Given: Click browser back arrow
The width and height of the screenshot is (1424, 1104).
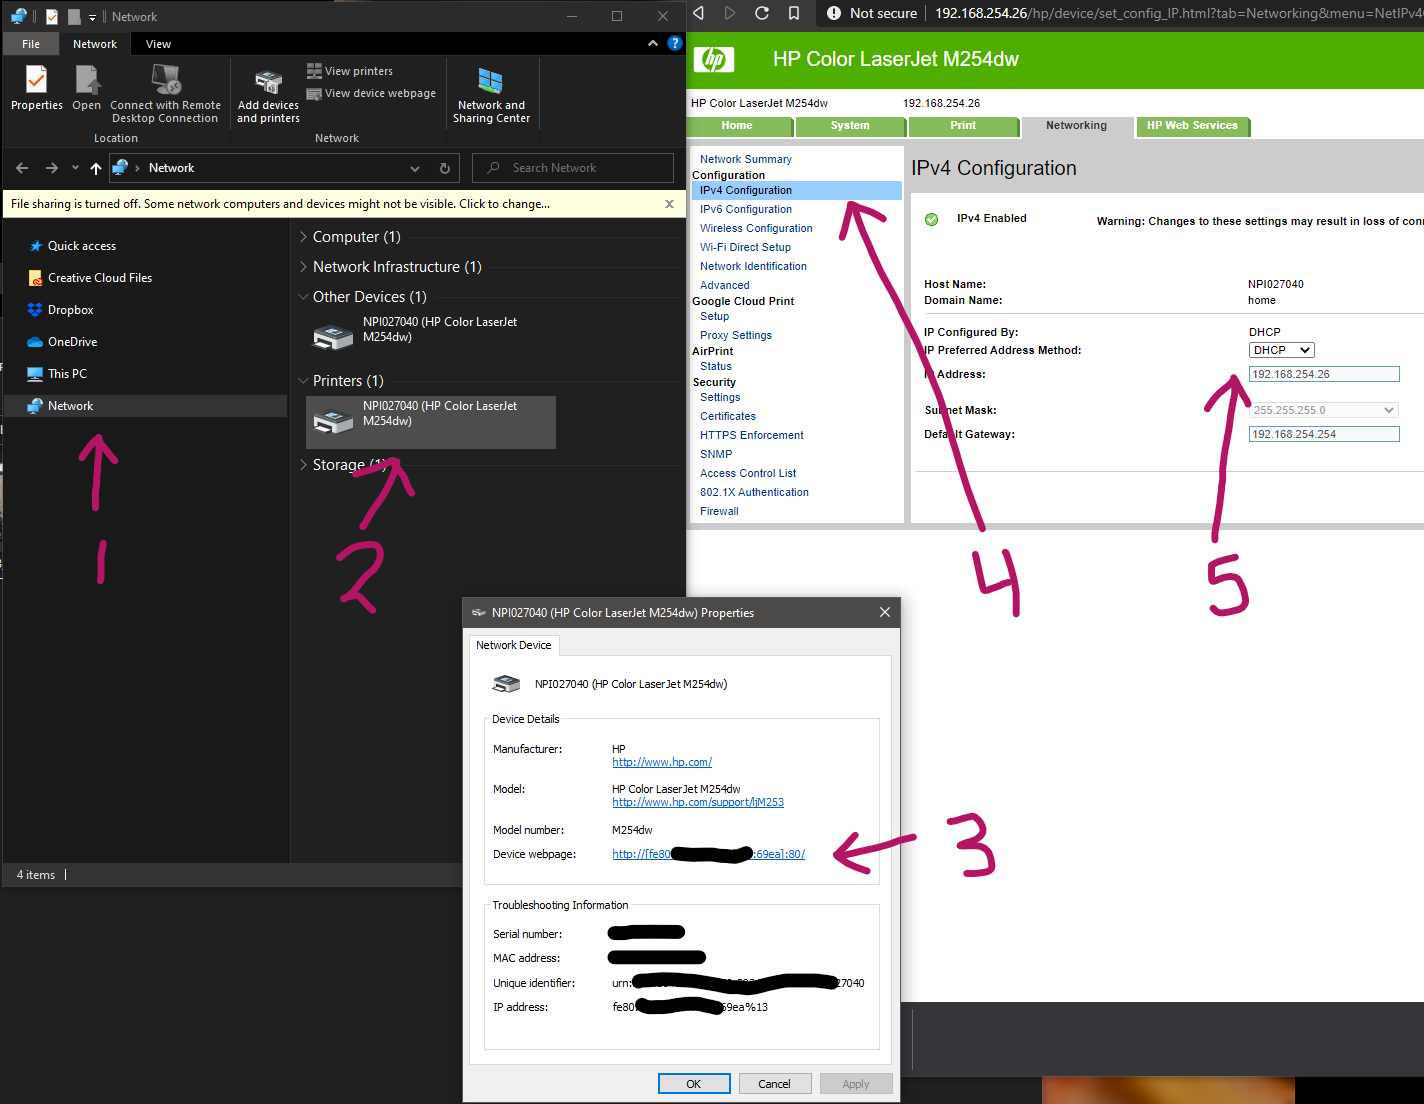Looking at the screenshot, I should 699,13.
